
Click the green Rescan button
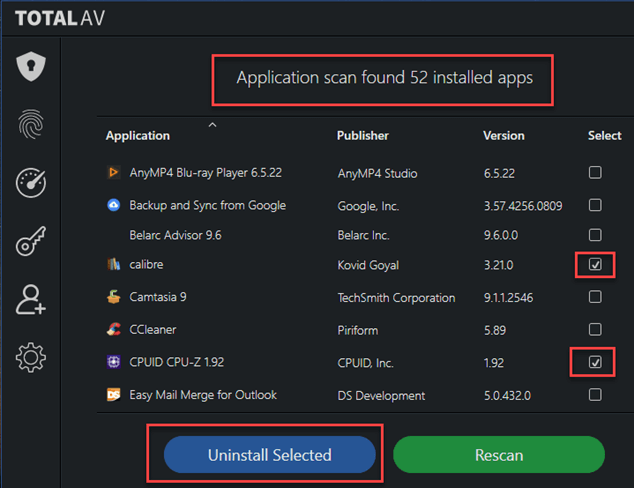pos(499,455)
